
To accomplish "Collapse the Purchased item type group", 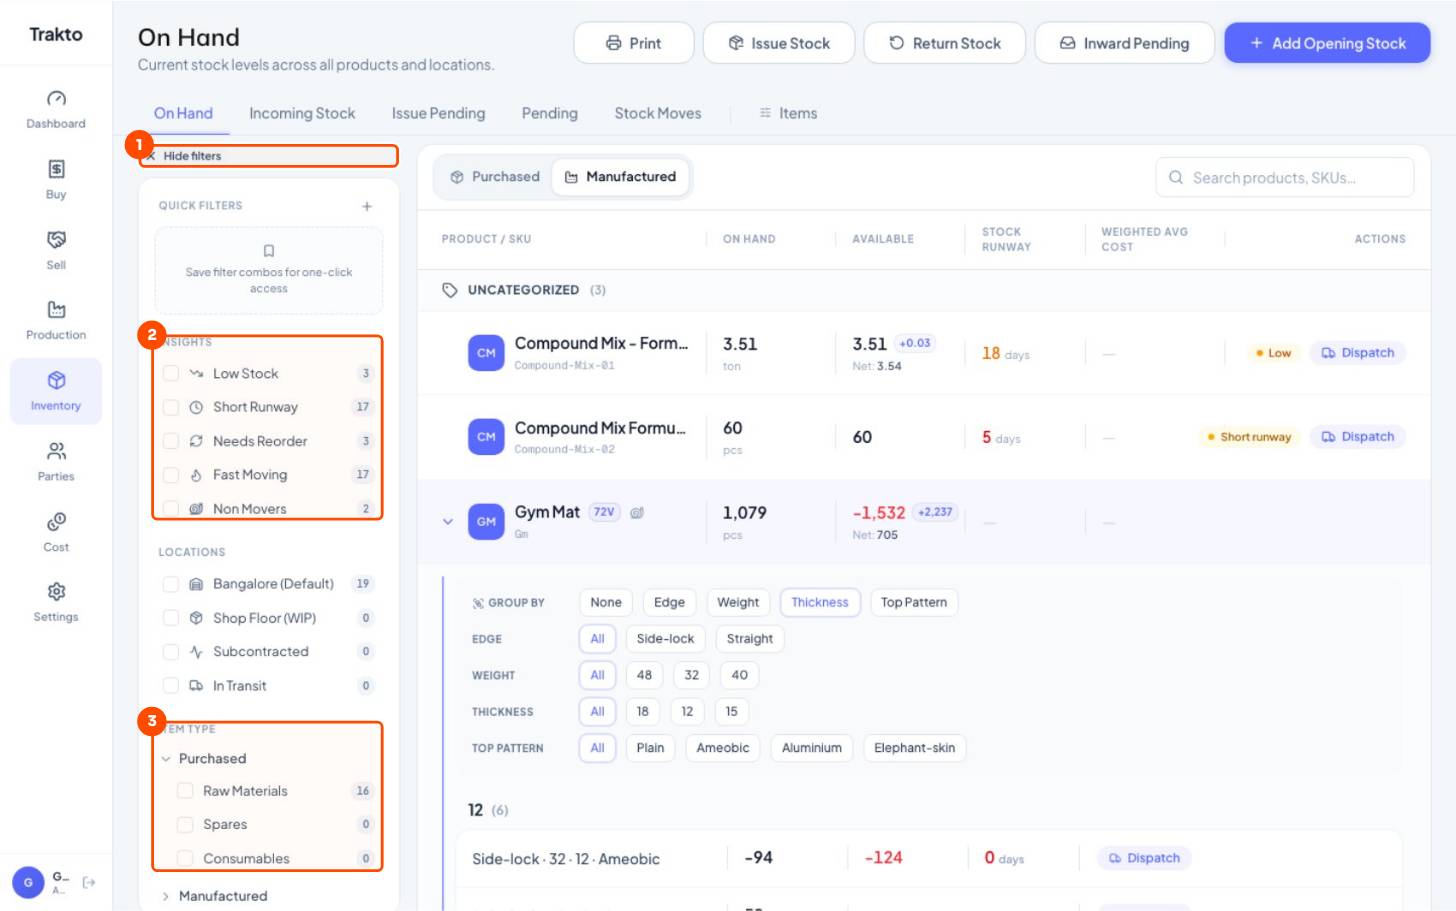I will click(166, 759).
